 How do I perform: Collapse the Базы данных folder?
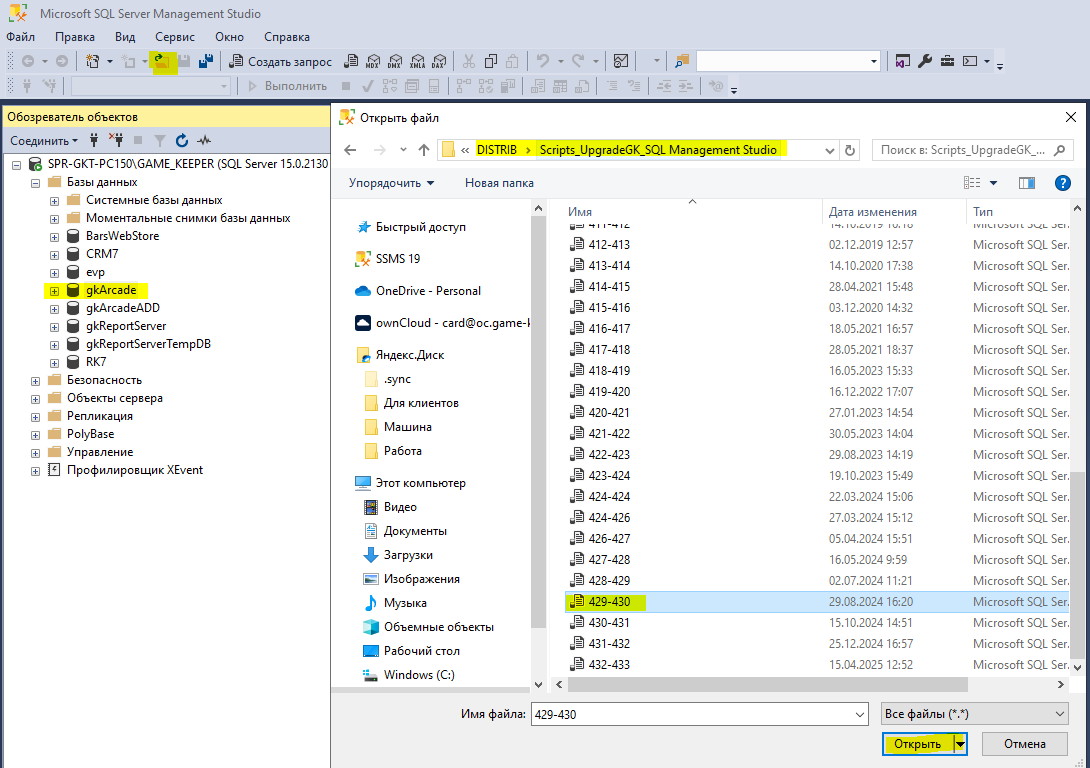click(x=35, y=183)
